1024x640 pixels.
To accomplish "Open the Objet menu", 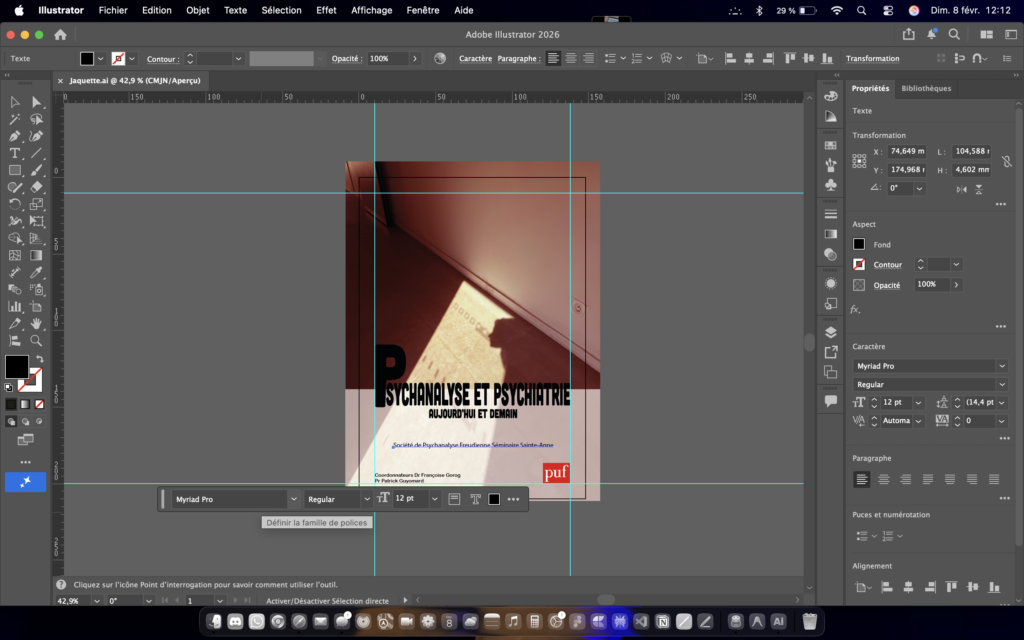I will pyautogui.click(x=197, y=10).
